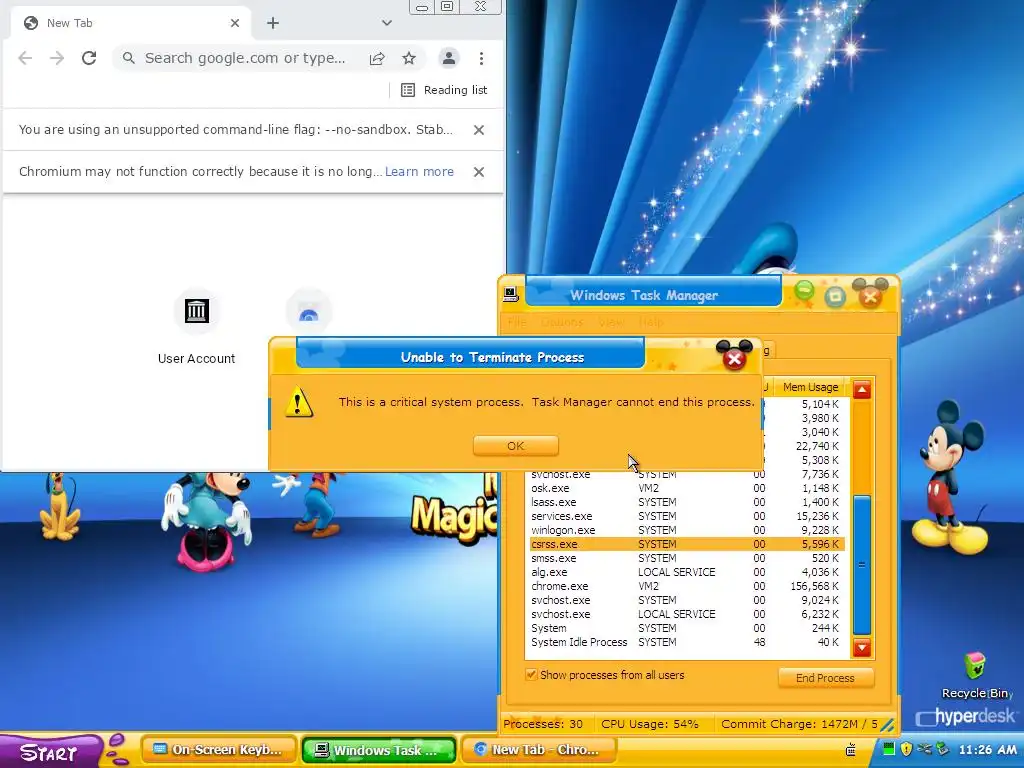This screenshot has width=1024, height=768.
Task: Click the safely remove hardware tray icon
Action: [x=942, y=748]
